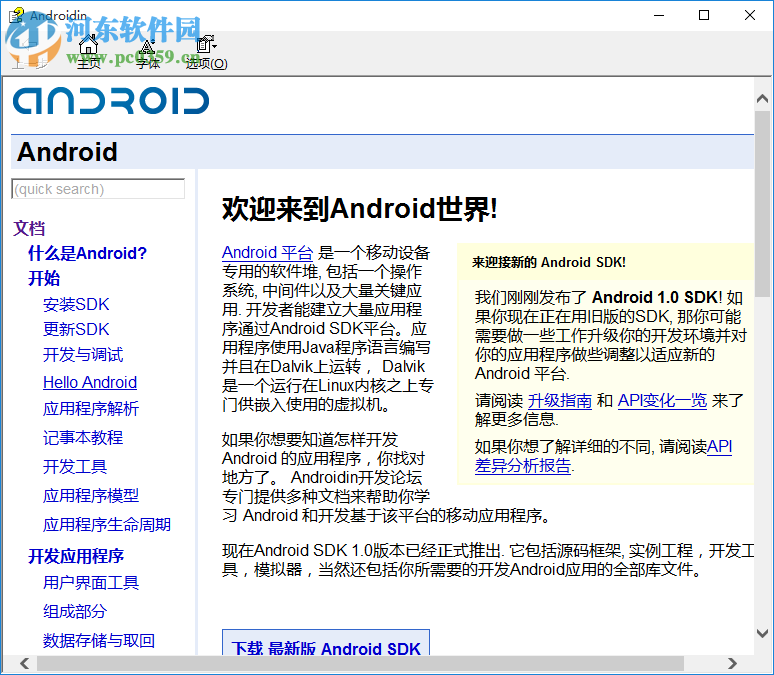The width and height of the screenshot is (774, 675).
Task: Maximize the Androidin window
Action: click(704, 15)
